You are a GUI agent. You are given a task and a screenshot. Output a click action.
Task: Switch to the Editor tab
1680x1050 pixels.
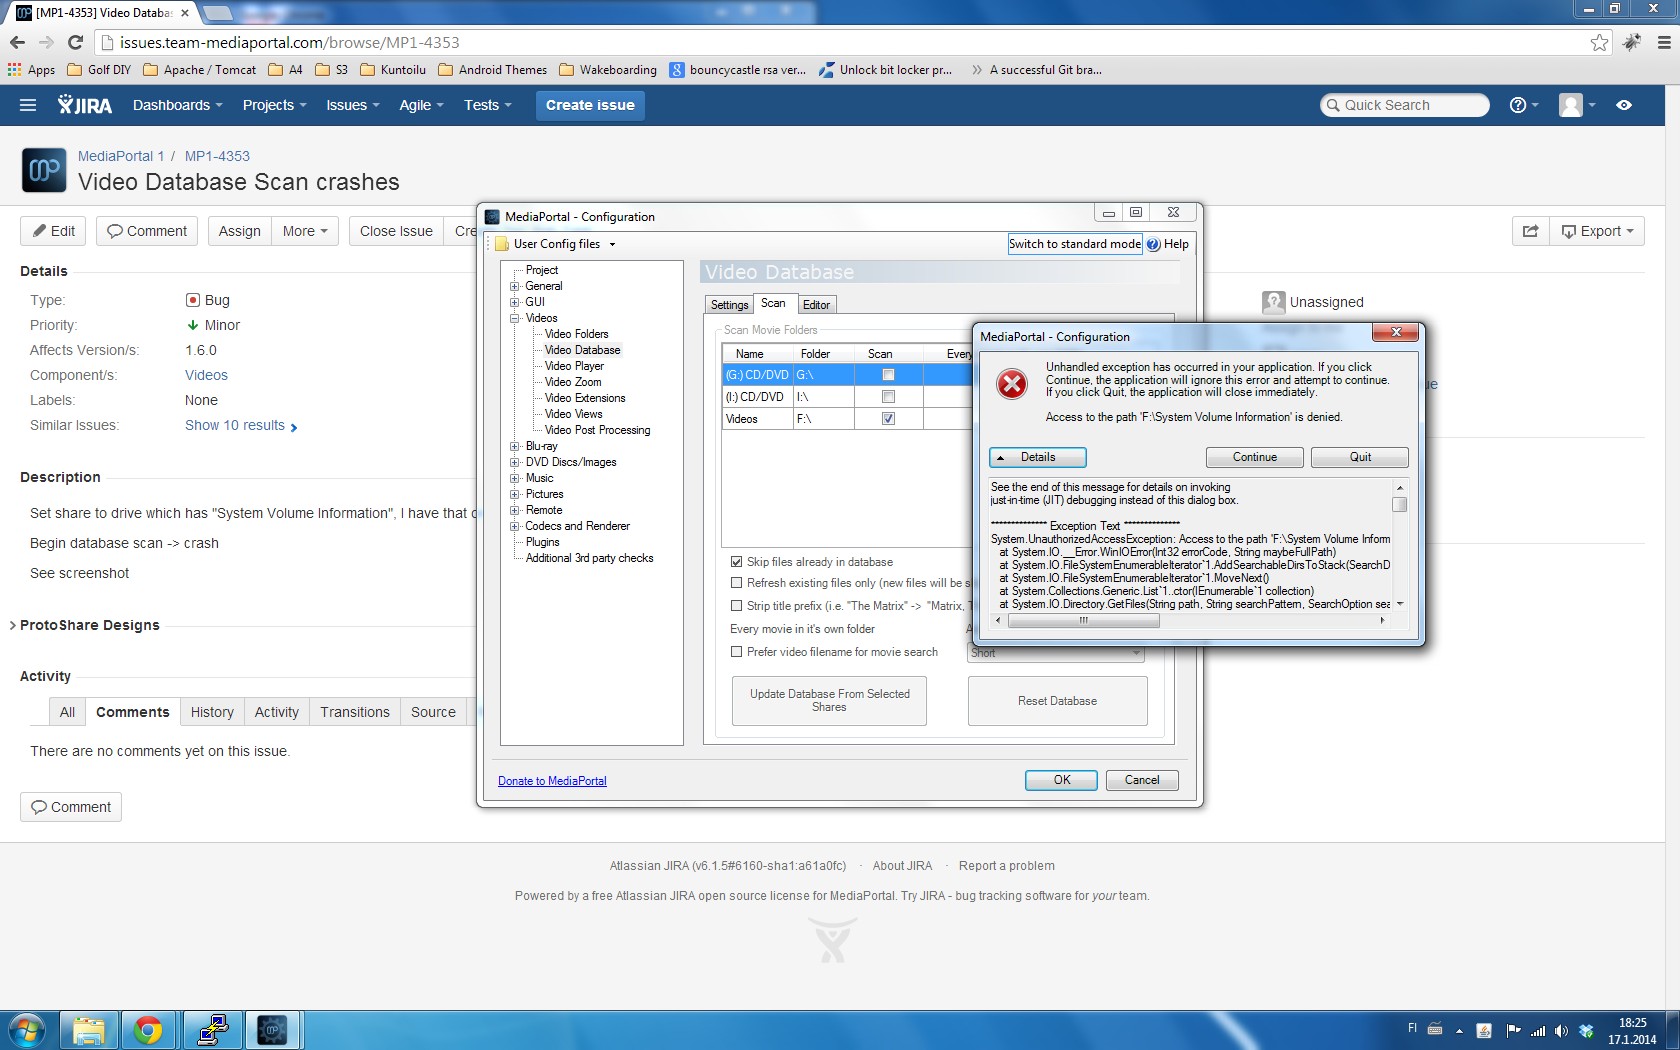pos(816,305)
